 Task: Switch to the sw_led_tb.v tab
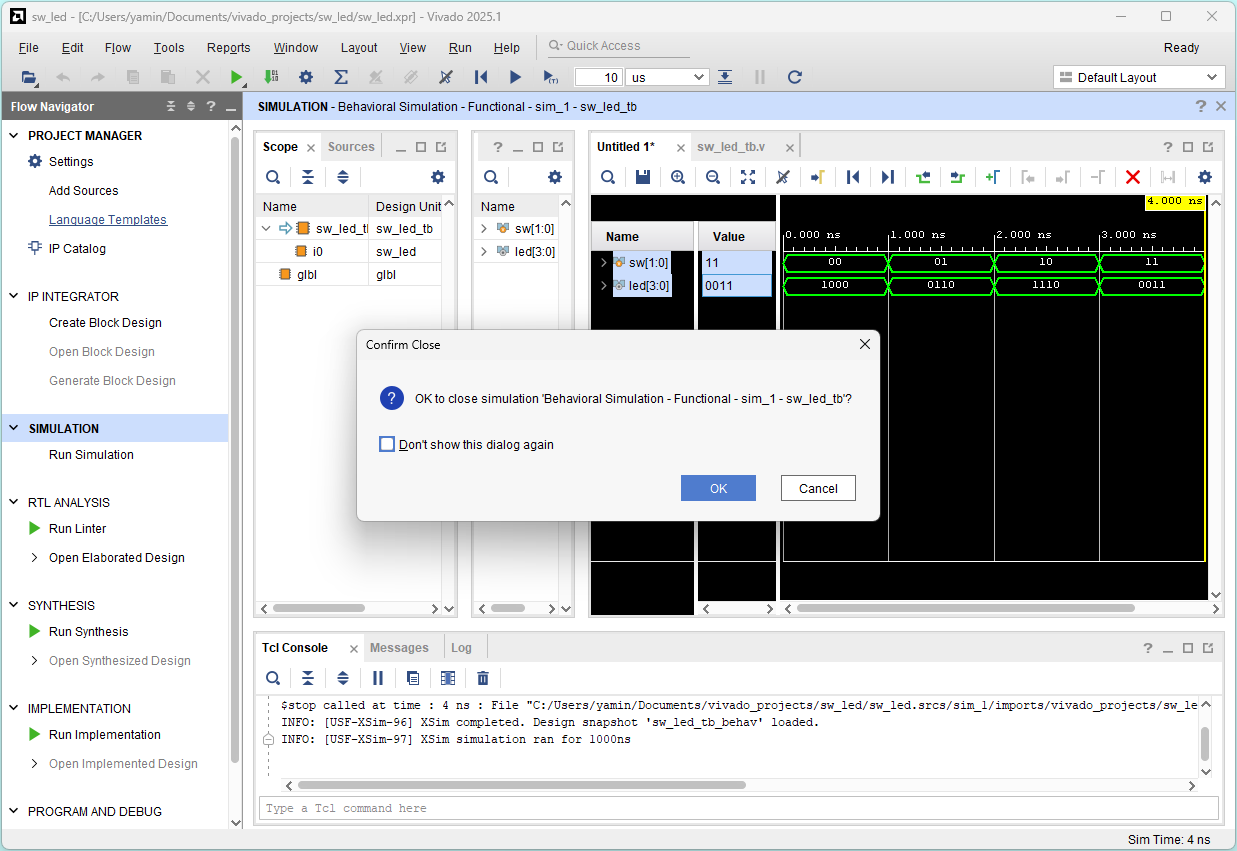731,147
